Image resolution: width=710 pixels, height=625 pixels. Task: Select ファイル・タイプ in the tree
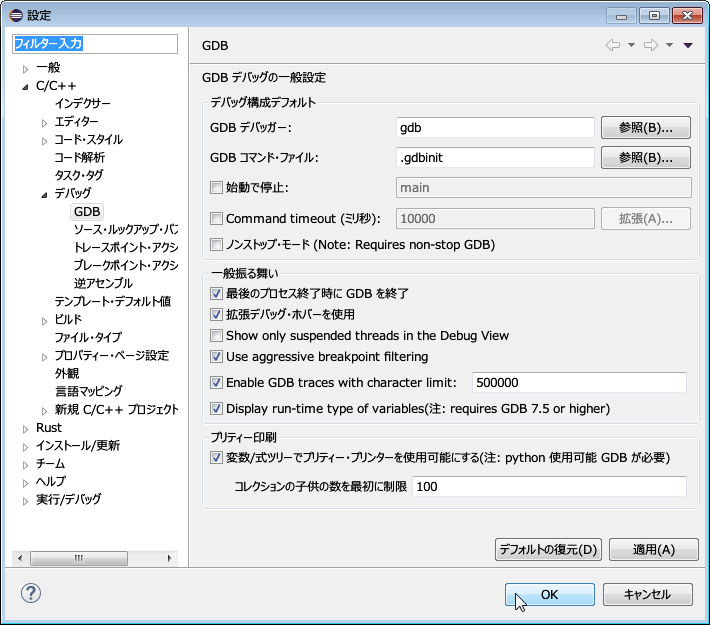click(88, 337)
